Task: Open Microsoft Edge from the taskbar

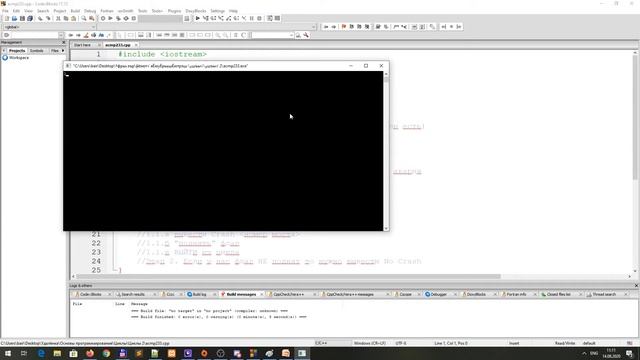Action: coord(41,353)
